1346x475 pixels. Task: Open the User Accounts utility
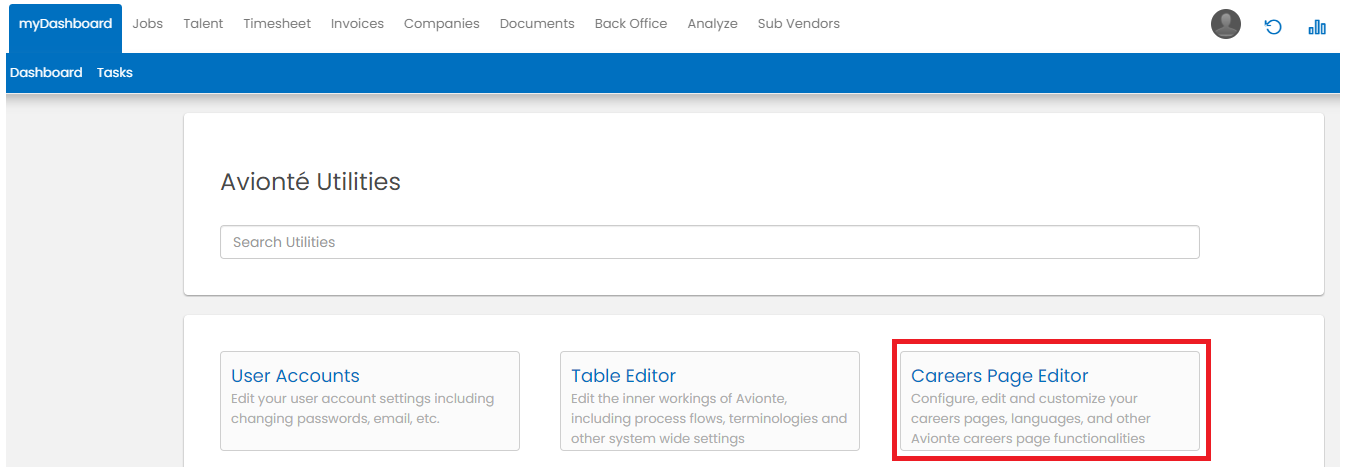[x=370, y=401]
